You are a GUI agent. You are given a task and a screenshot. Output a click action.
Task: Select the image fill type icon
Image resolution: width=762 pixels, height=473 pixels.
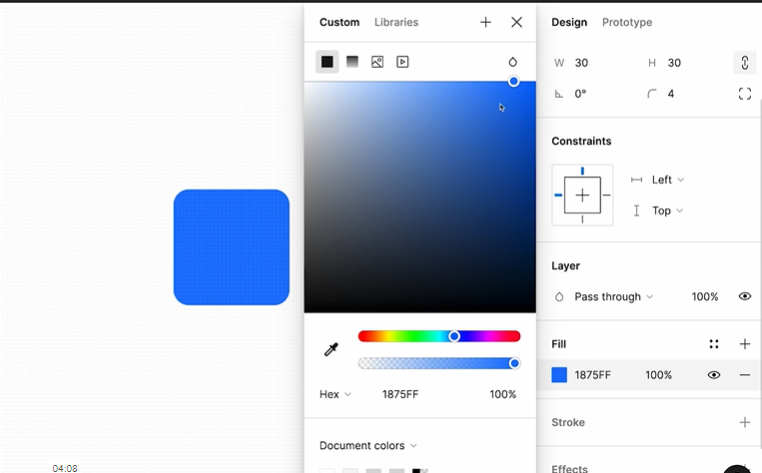coord(377,62)
